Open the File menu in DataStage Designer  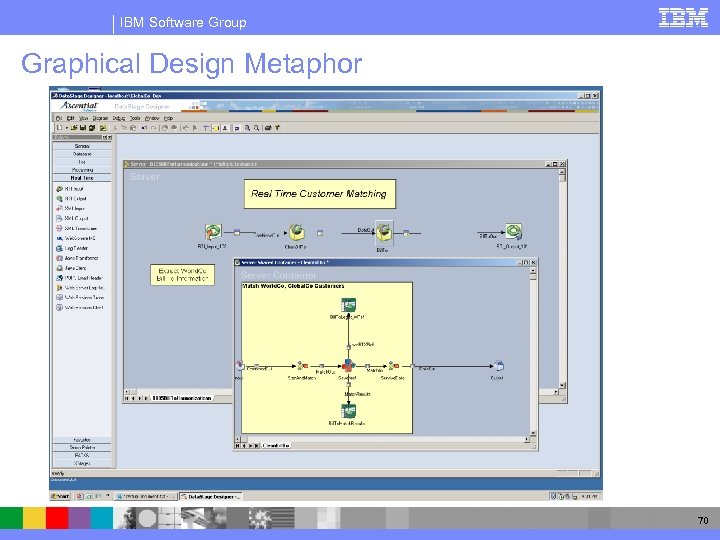(x=59, y=118)
